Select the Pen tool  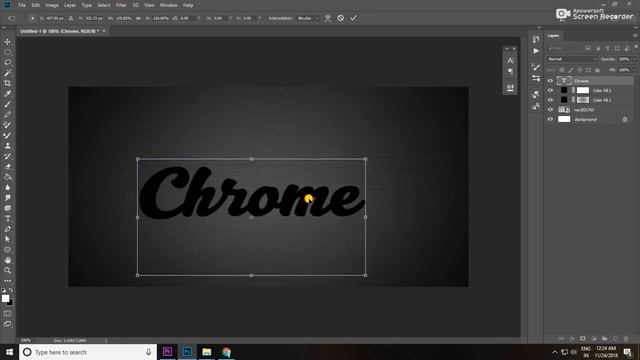point(7,229)
